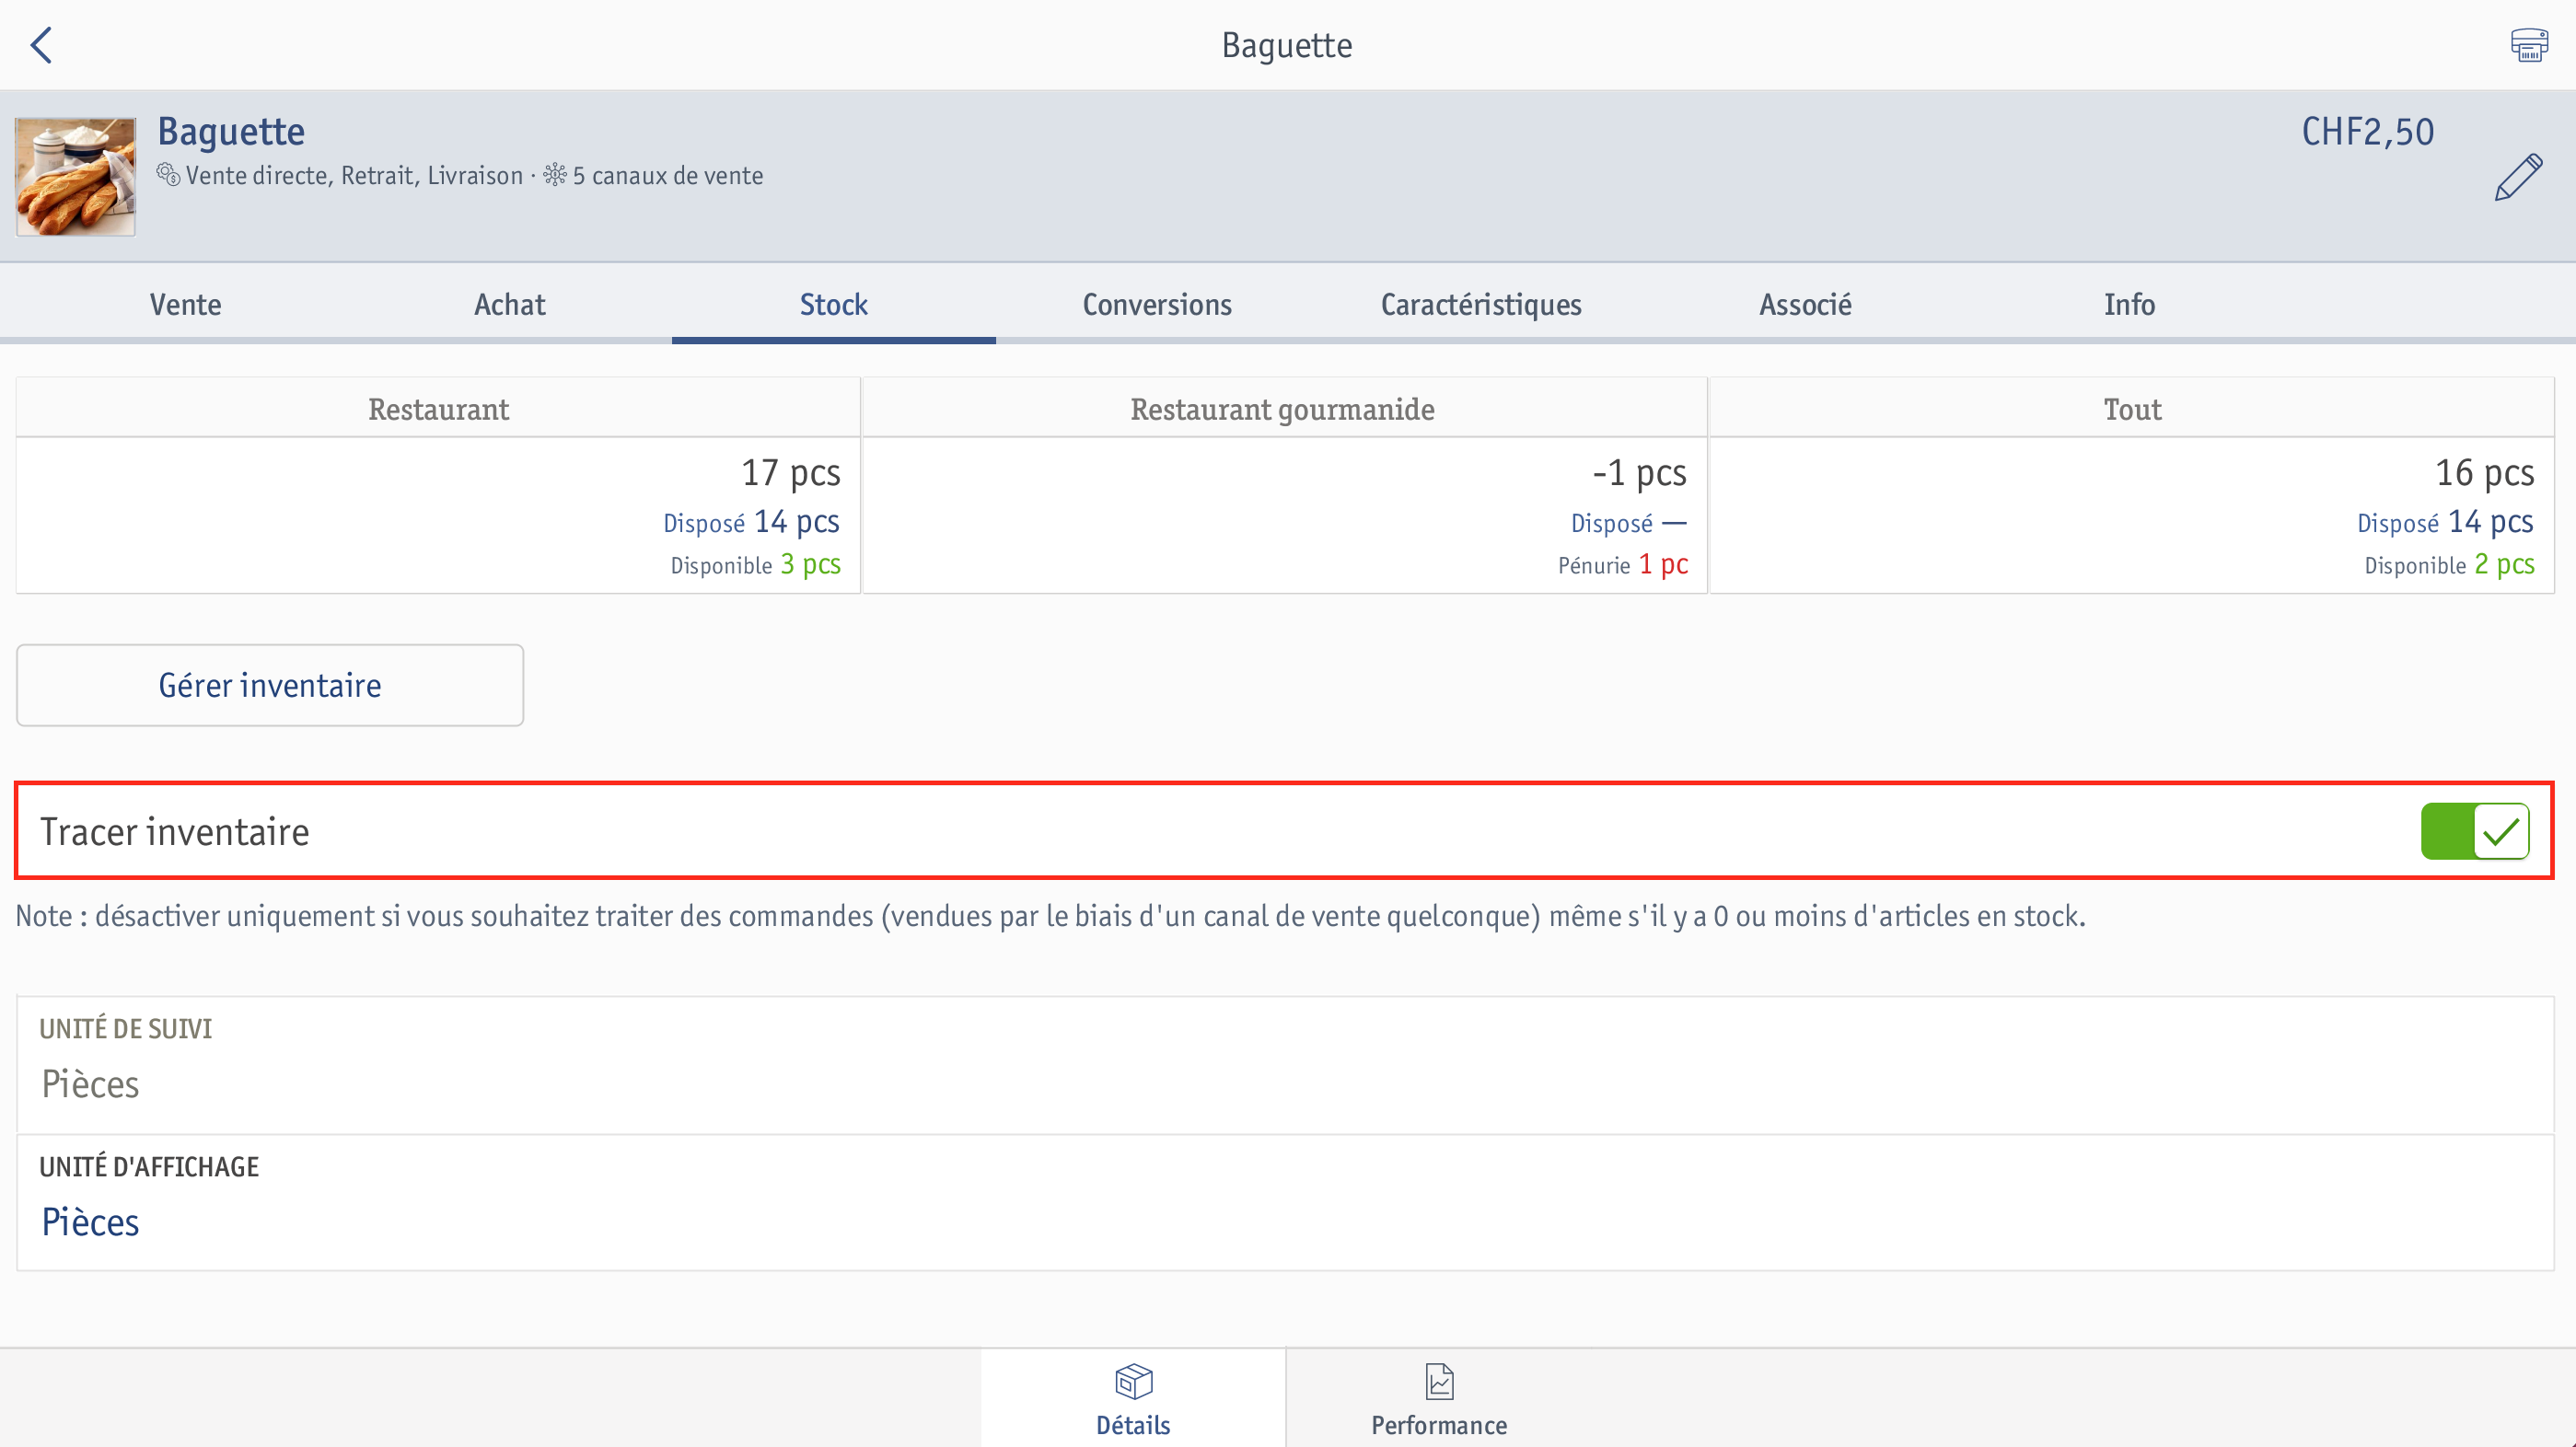
Task: Click Disponible 2 pcs in Tout
Action: [2449, 565]
